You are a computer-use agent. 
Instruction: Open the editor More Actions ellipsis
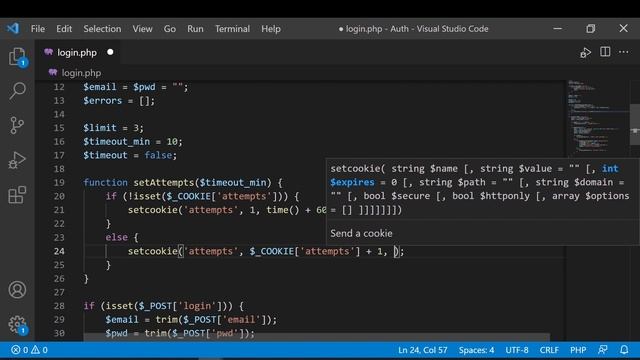(624, 52)
